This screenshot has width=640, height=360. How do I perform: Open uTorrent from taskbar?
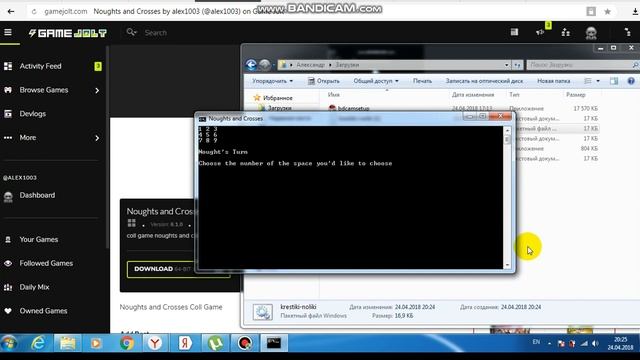click(215, 343)
